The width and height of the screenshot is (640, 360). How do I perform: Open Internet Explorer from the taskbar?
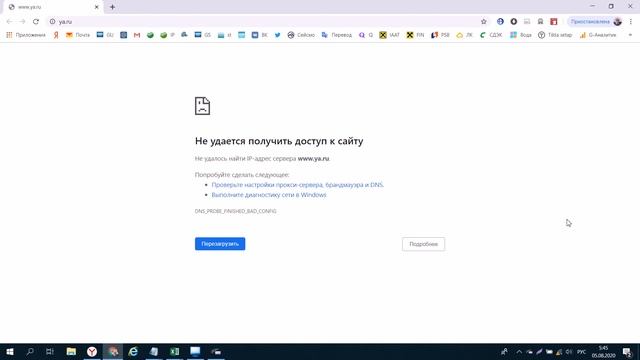(x=133, y=351)
